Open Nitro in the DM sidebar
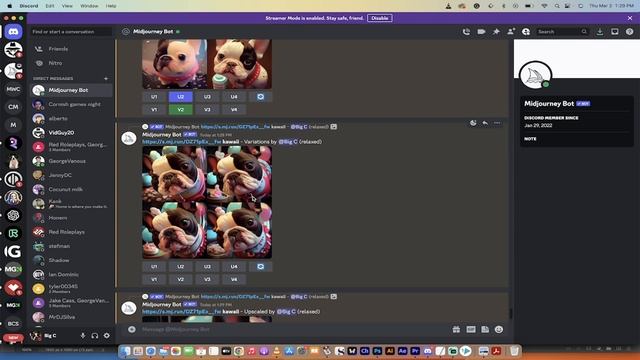The height and width of the screenshot is (360, 640). point(71,63)
